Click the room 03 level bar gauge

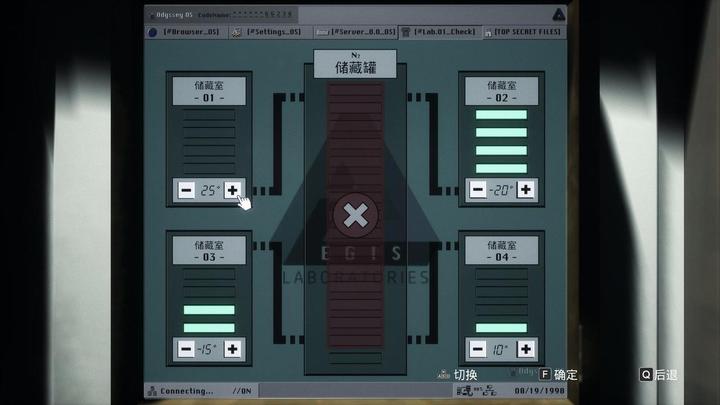pos(209,301)
